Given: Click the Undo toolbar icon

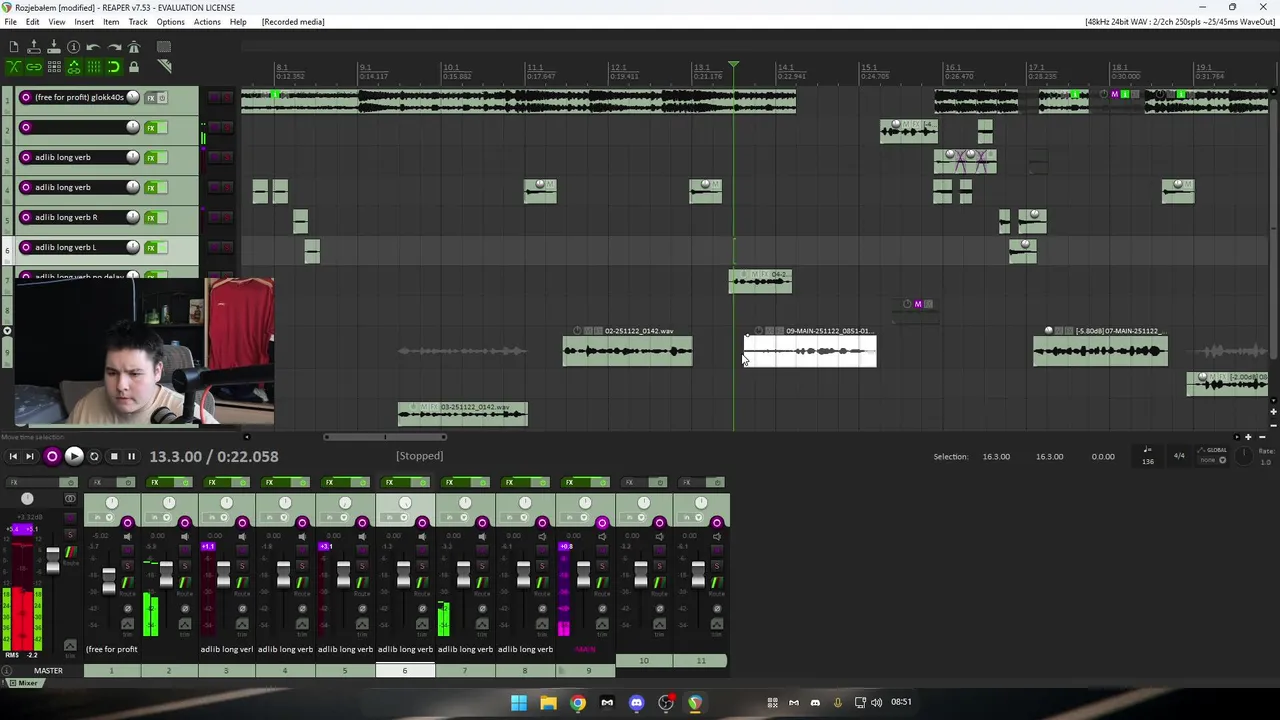Looking at the screenshot, I should [x=93, y=47].
